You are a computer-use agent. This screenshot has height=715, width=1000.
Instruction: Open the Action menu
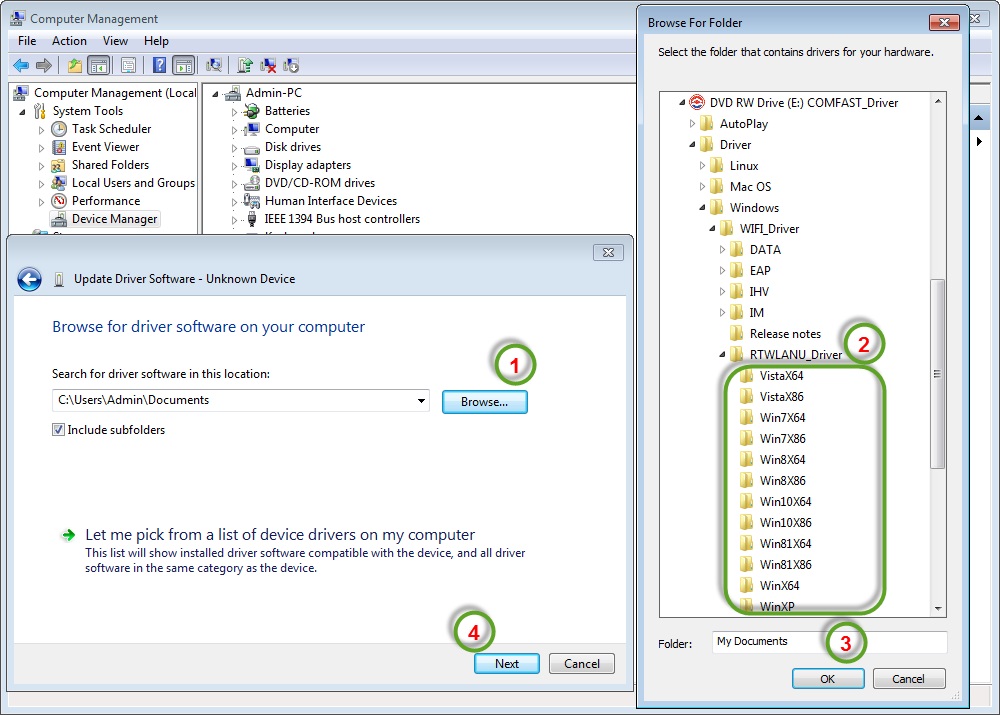point(69,41)
